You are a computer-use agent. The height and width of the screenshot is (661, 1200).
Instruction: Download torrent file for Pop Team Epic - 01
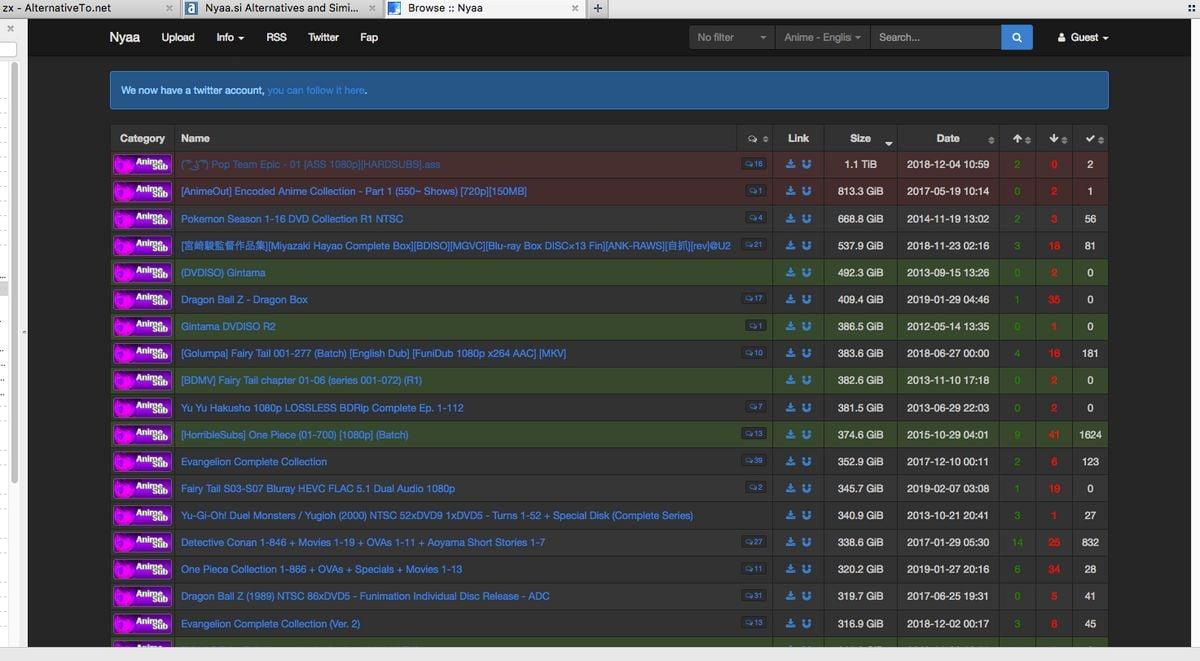(791, 164)
